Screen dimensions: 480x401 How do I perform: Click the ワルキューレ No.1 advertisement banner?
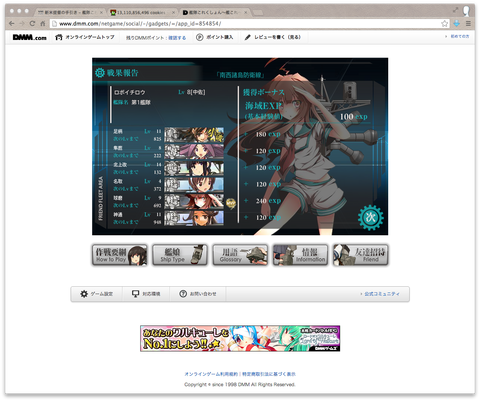tap(240, 338)
